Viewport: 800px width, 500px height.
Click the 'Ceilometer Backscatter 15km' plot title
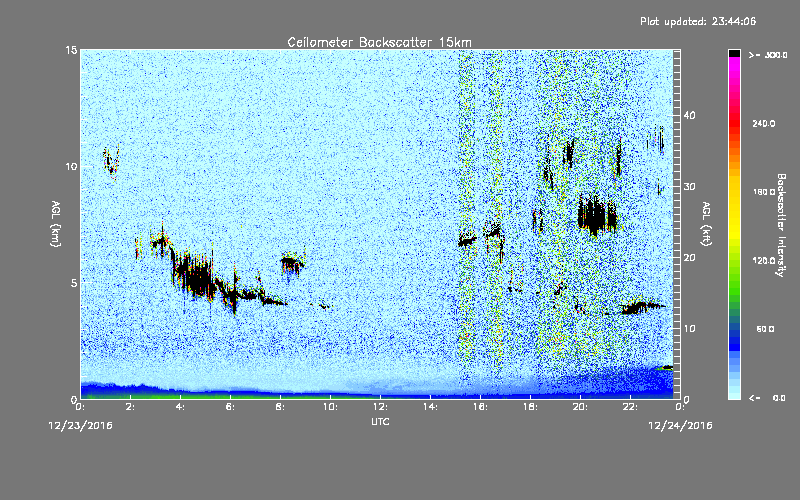click(379, 42)
